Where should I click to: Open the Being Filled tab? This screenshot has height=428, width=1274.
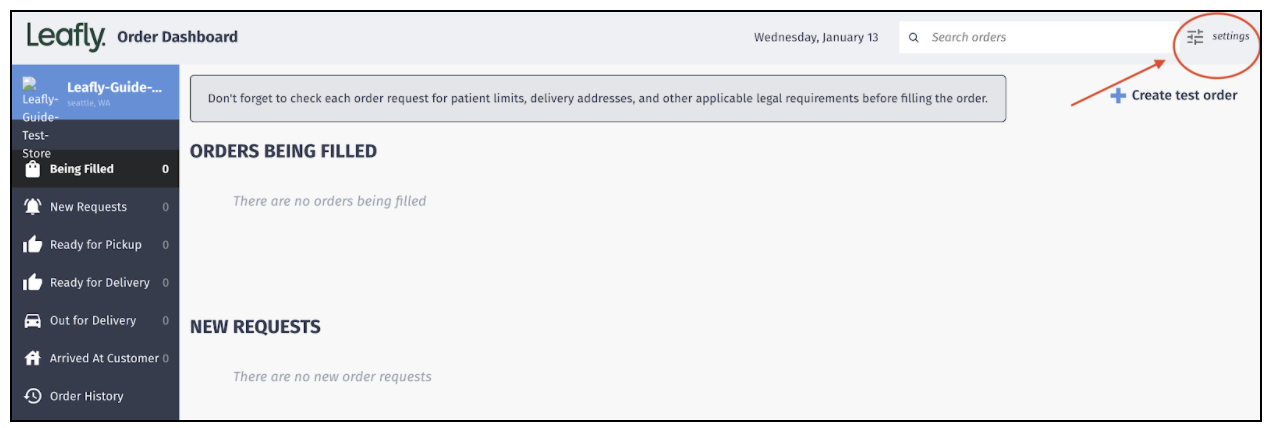coord(82,169)
